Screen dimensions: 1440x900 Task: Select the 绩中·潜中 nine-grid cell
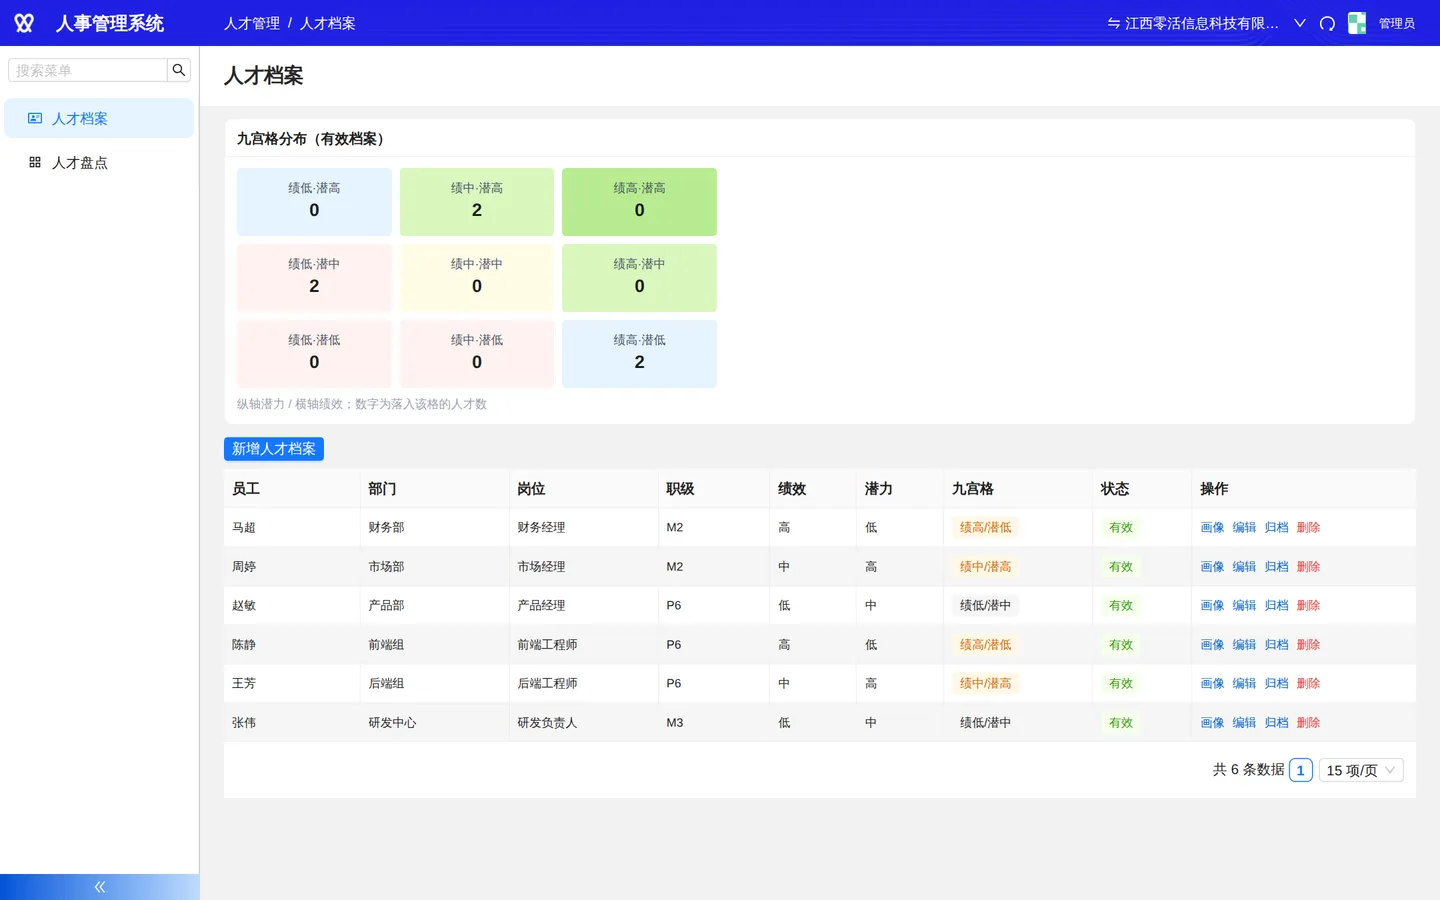477,278
